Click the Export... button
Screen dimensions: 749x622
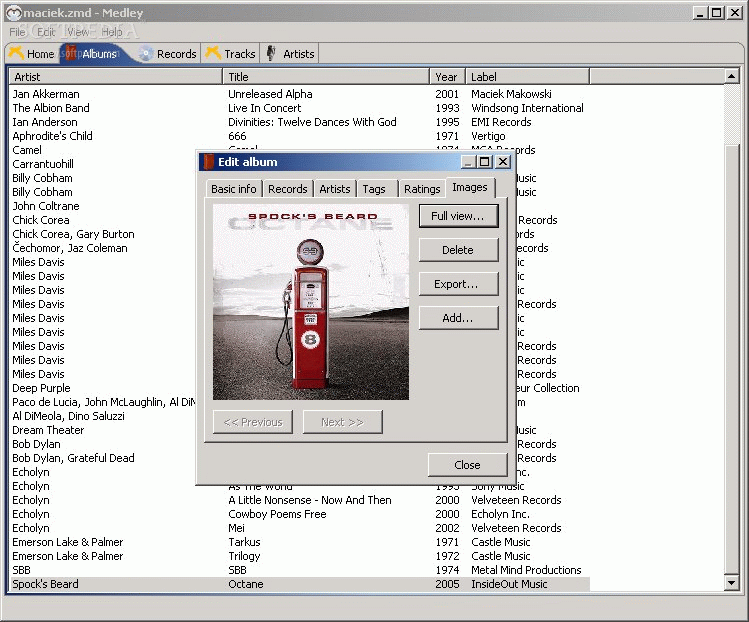(x=458, y=284)
